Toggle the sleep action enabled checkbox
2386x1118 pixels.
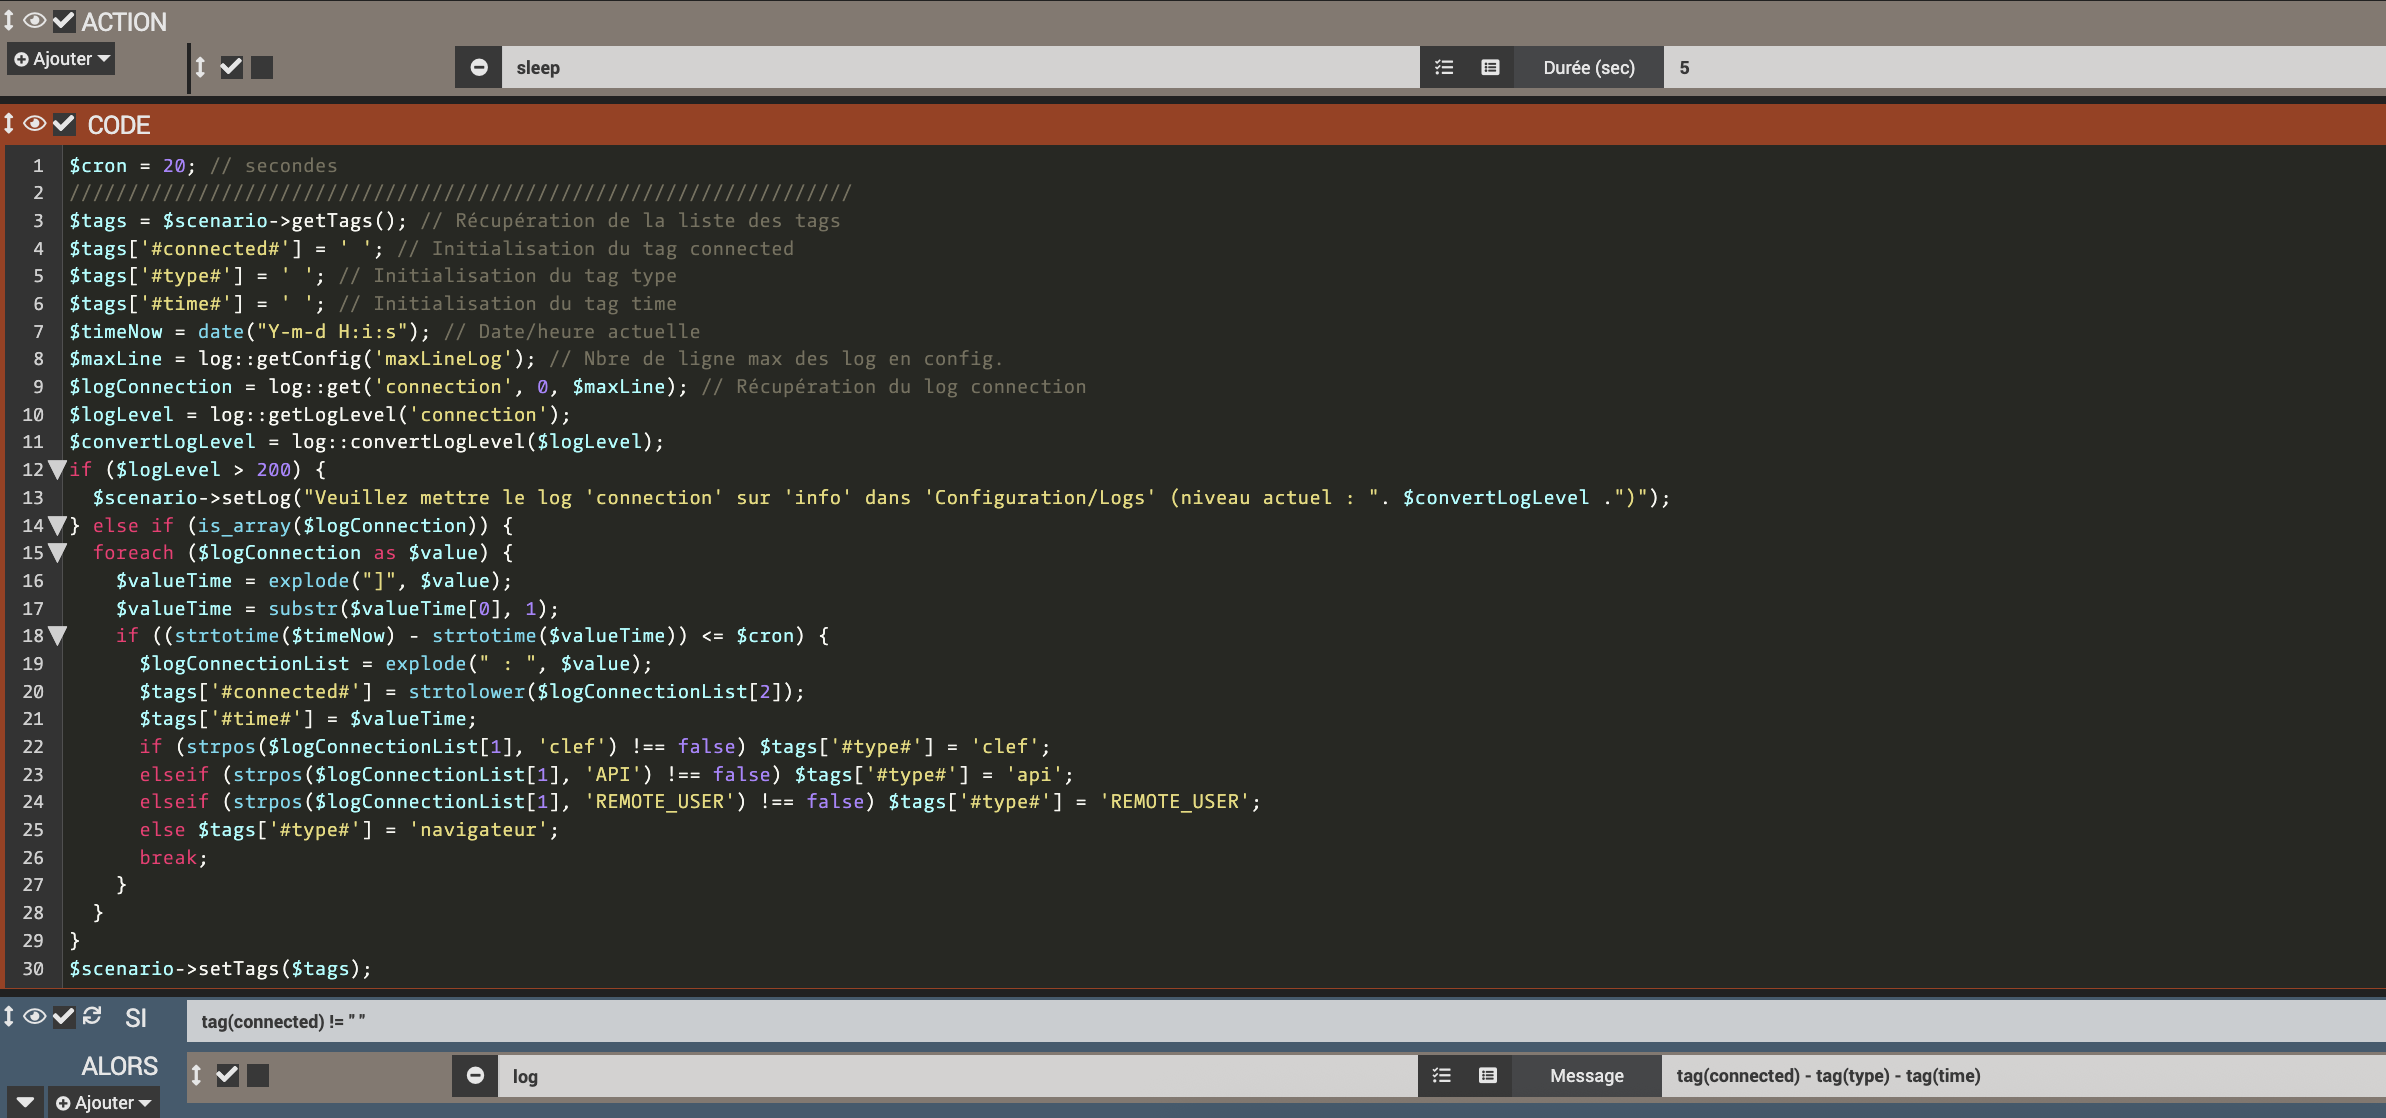point(231,67)
